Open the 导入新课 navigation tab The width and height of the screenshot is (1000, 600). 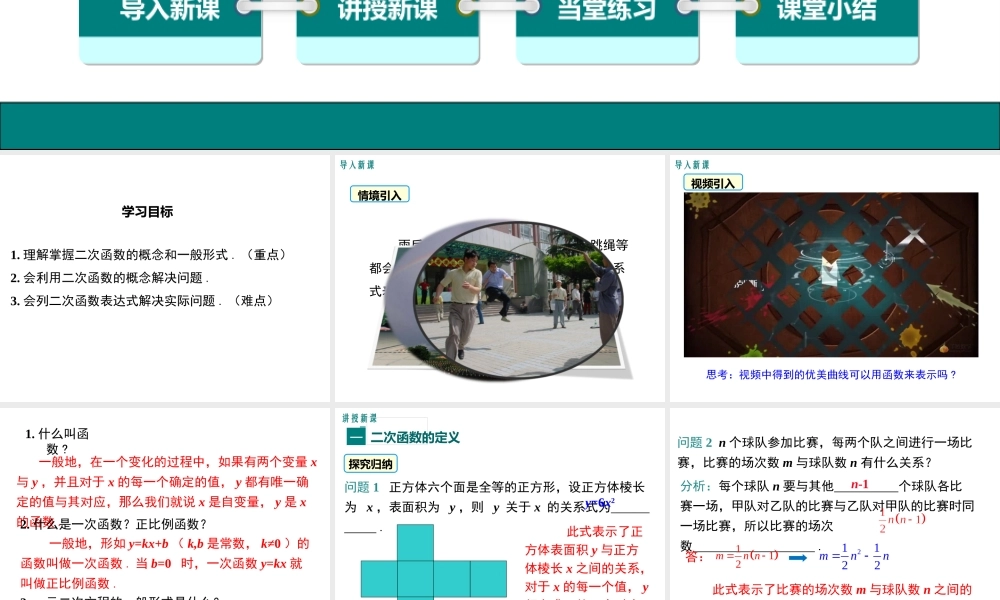click(170, 31)
